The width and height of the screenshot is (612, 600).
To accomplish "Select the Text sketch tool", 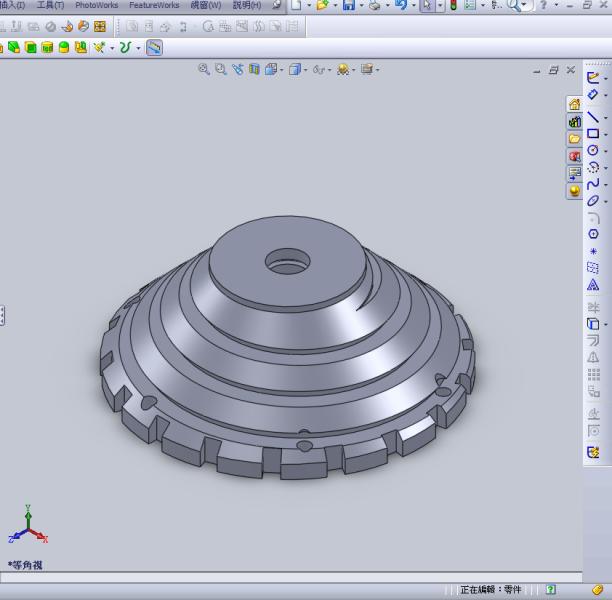I will point(593,285).
